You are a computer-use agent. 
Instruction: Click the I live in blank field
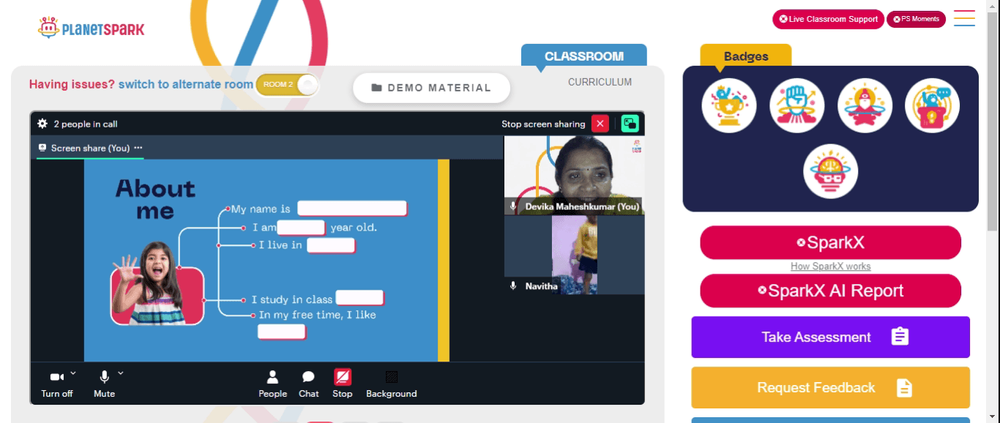[x=330, y=245]
